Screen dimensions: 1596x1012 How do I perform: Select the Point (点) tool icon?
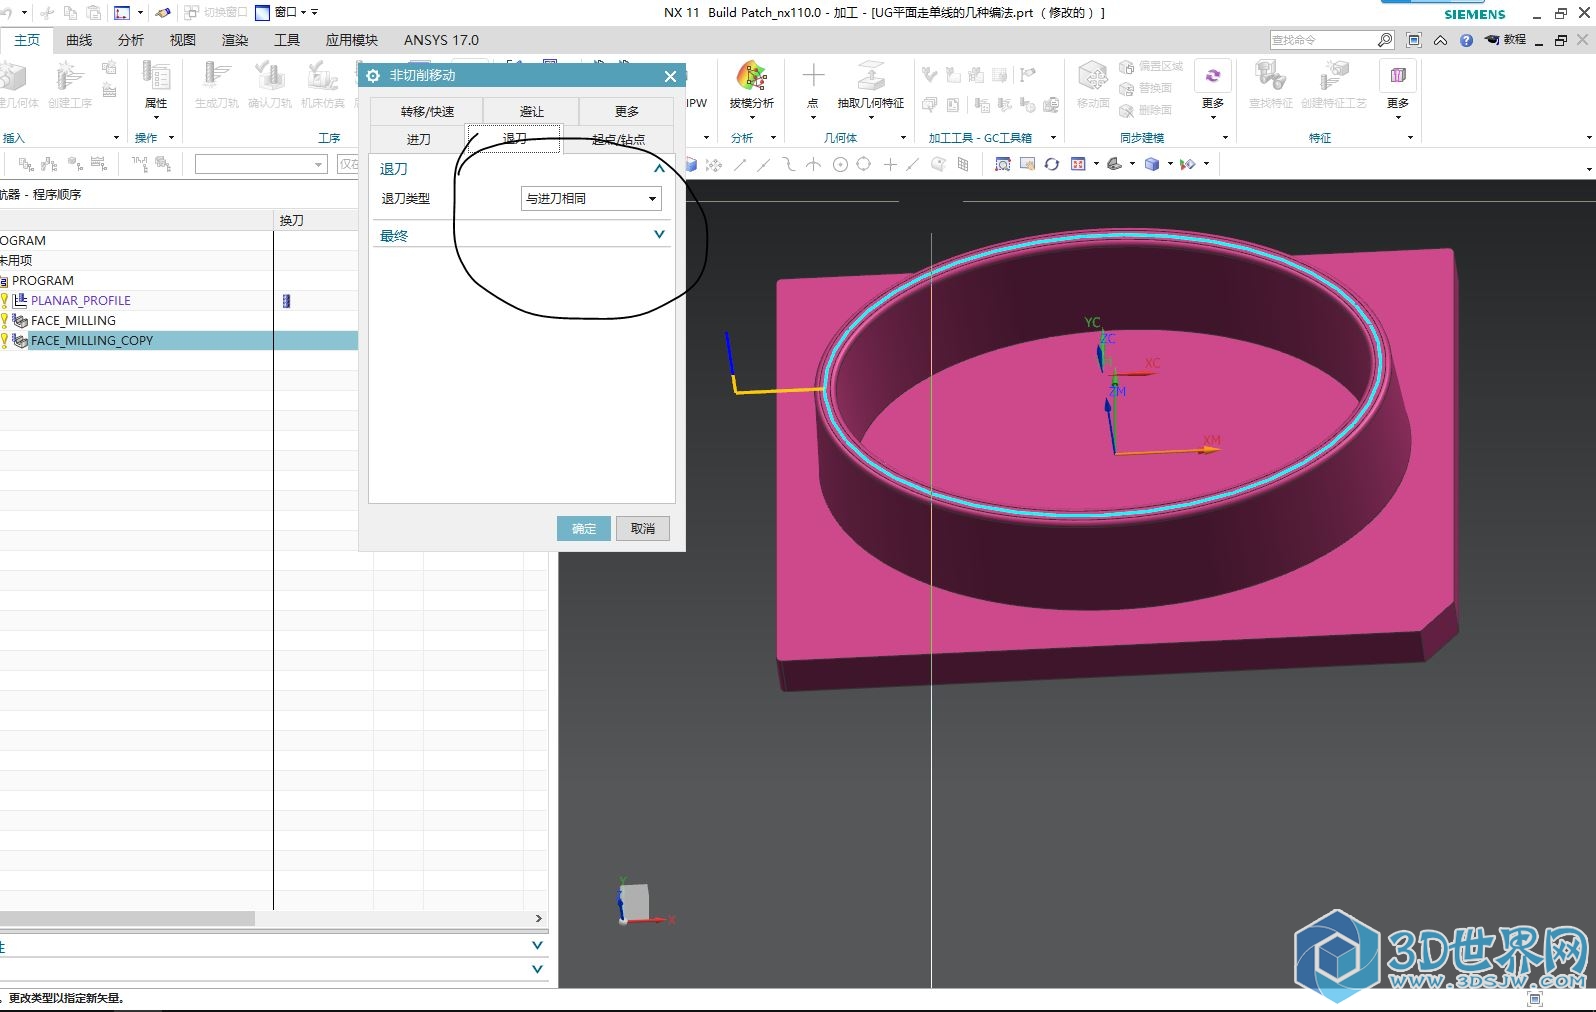coord(813,76)
